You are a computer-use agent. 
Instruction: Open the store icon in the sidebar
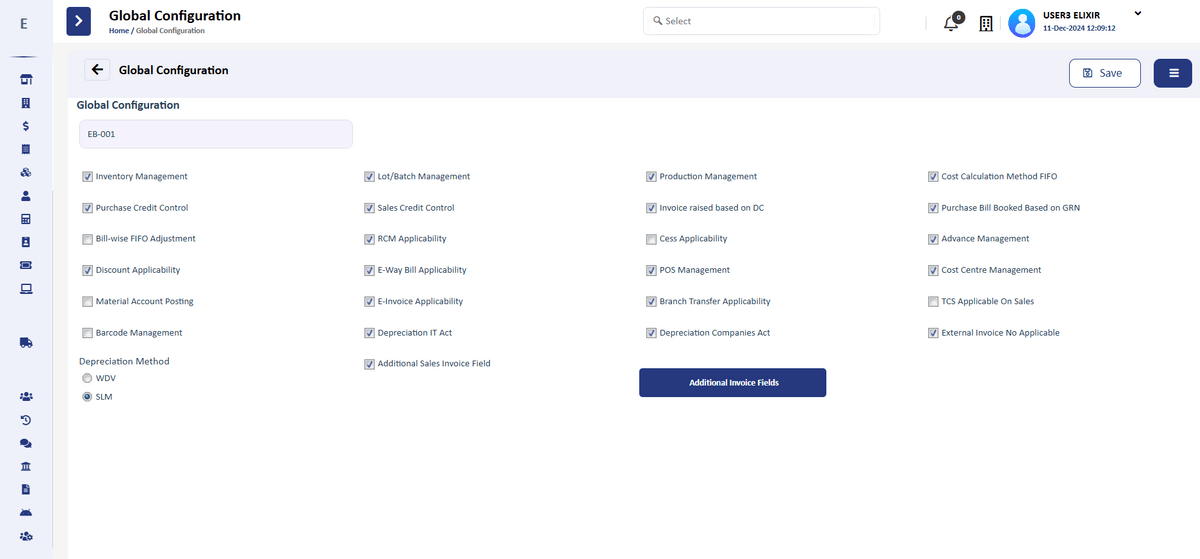[26, 80]
